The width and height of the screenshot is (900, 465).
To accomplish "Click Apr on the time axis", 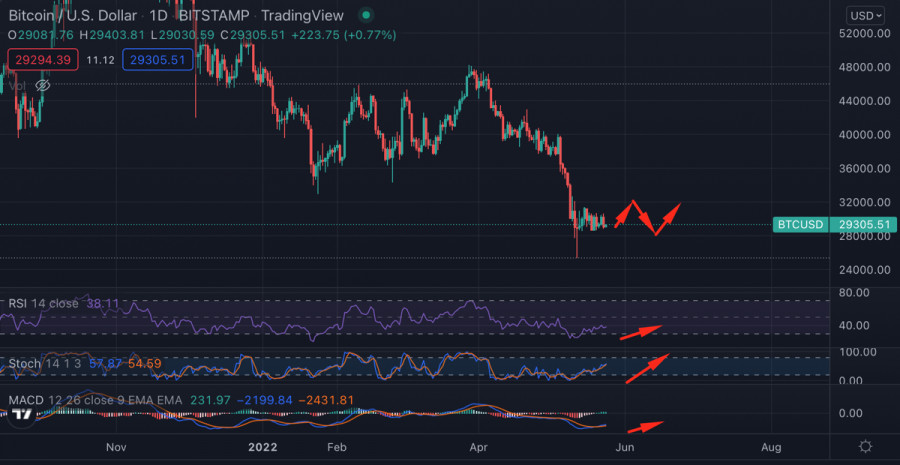I will click(x=478, y=447).
